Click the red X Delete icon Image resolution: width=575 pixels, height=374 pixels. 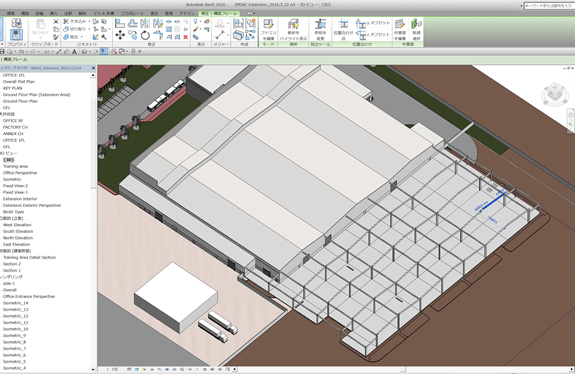tap(186, 37)
